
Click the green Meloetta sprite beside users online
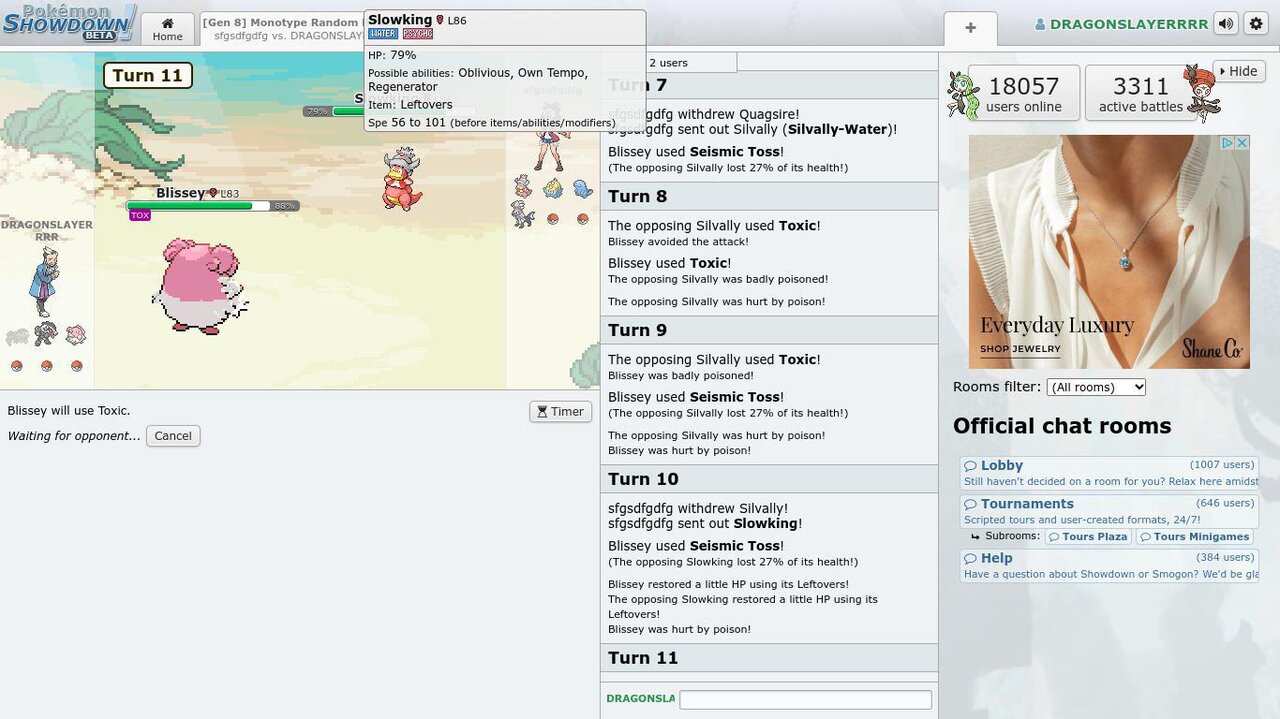pos(961,94)
